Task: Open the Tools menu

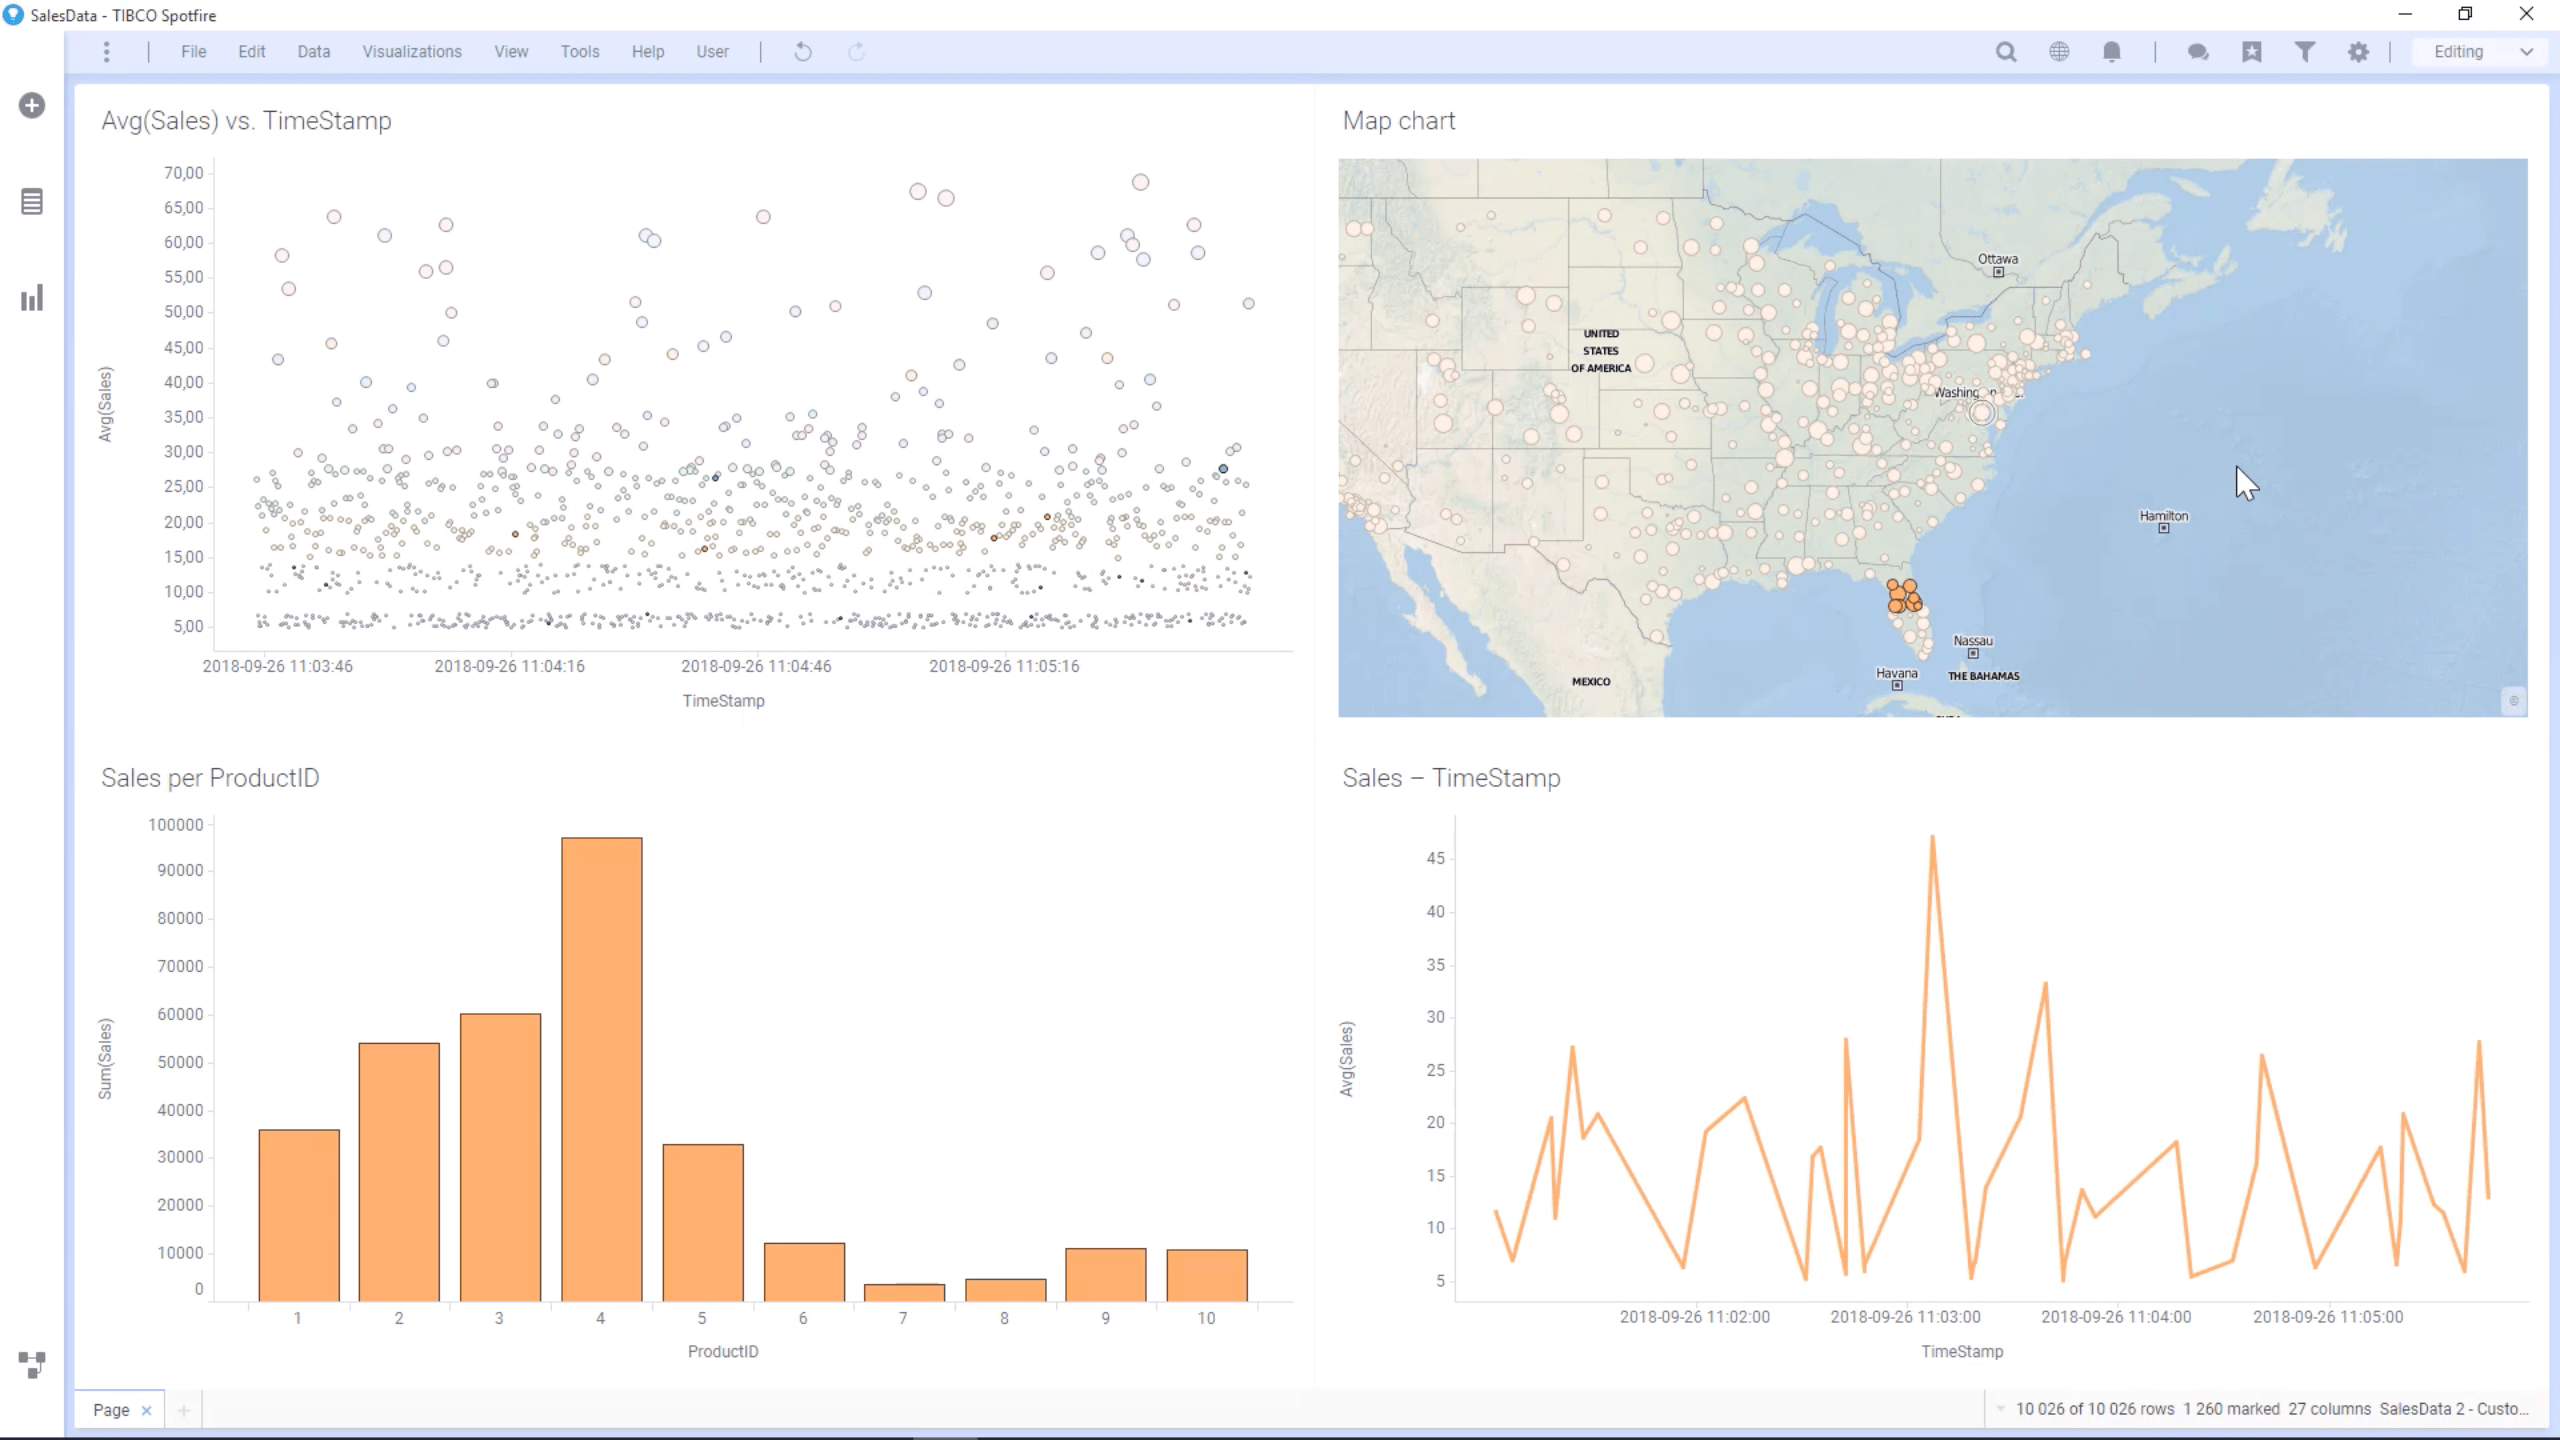Action: 579,51
